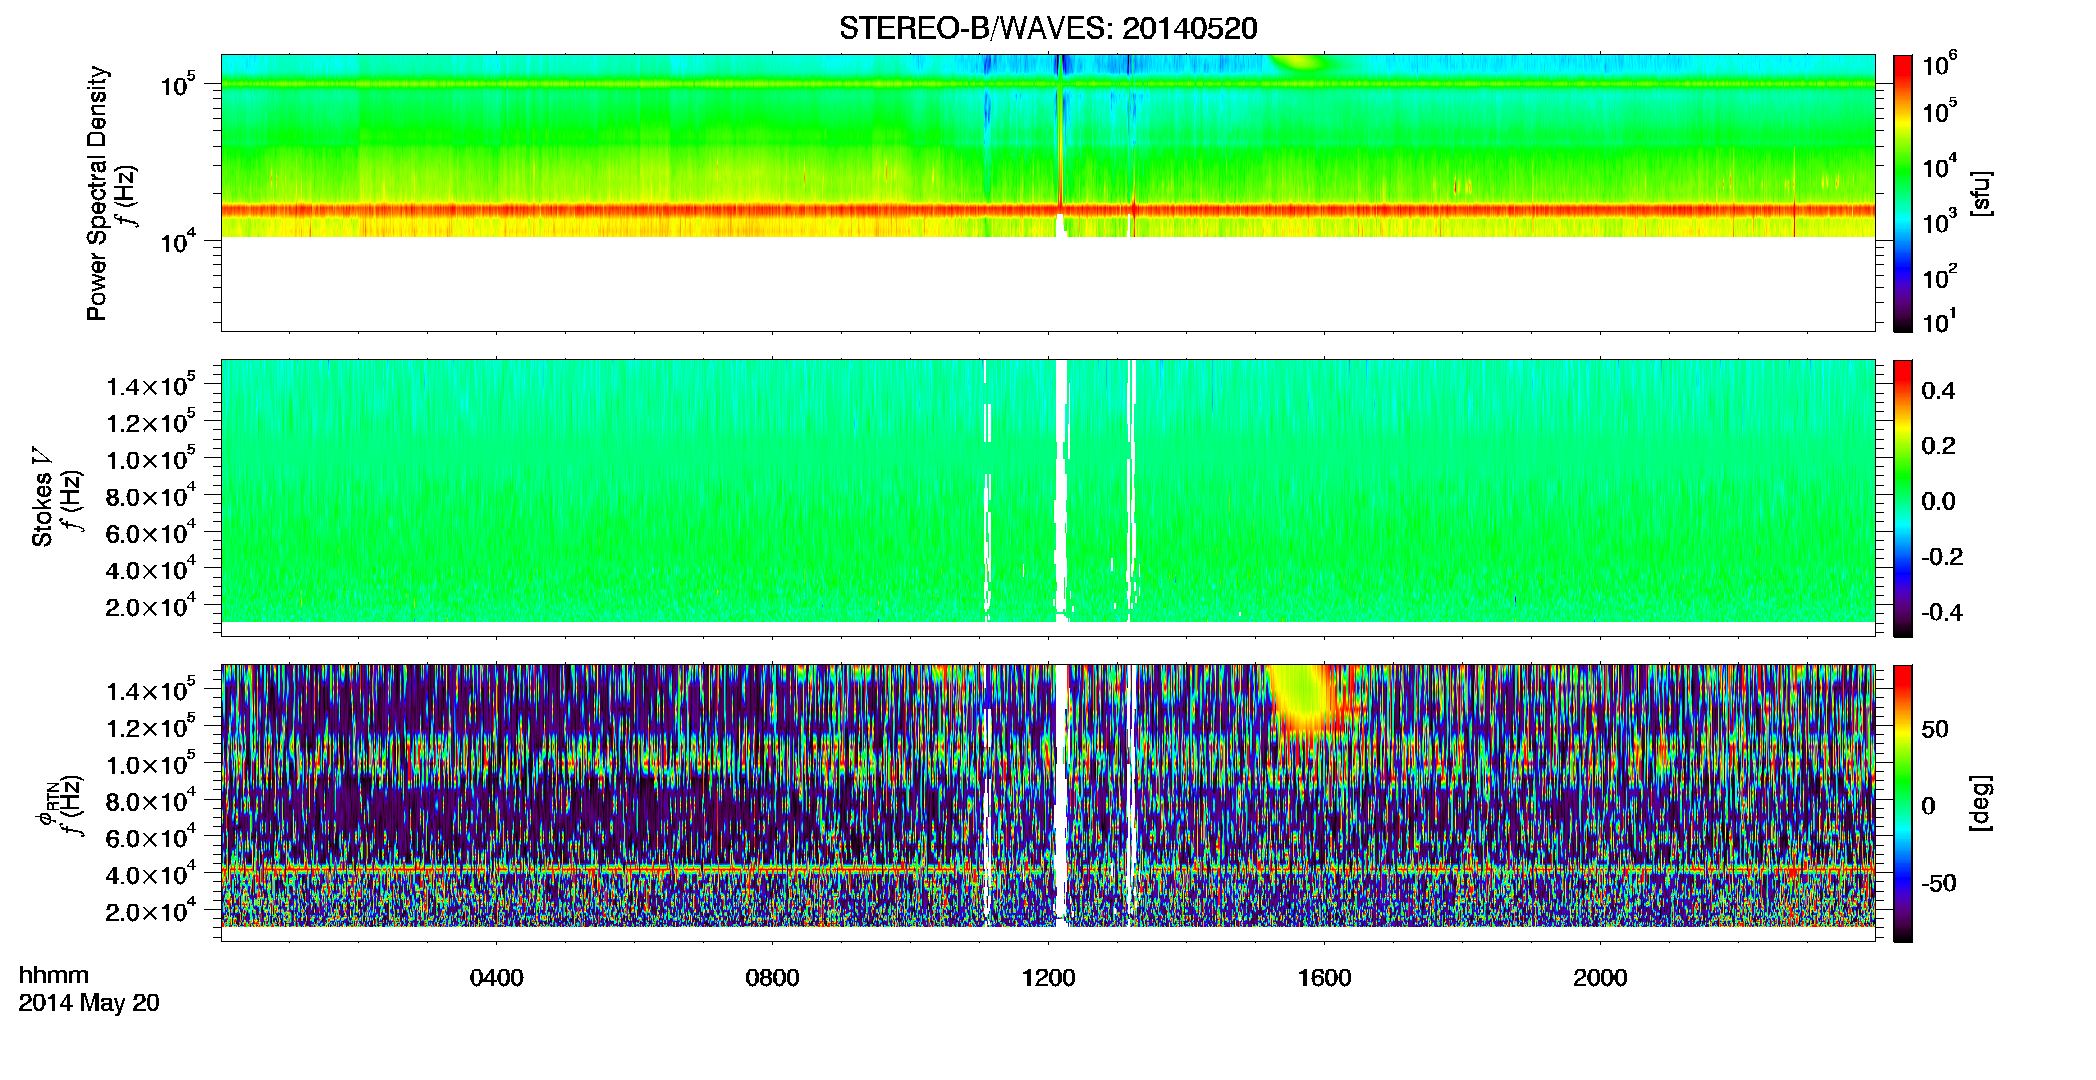This screenshot has height=1080, width=2096.
Task: Click the Stokes V color scale bar
Action: [1903, 498]
